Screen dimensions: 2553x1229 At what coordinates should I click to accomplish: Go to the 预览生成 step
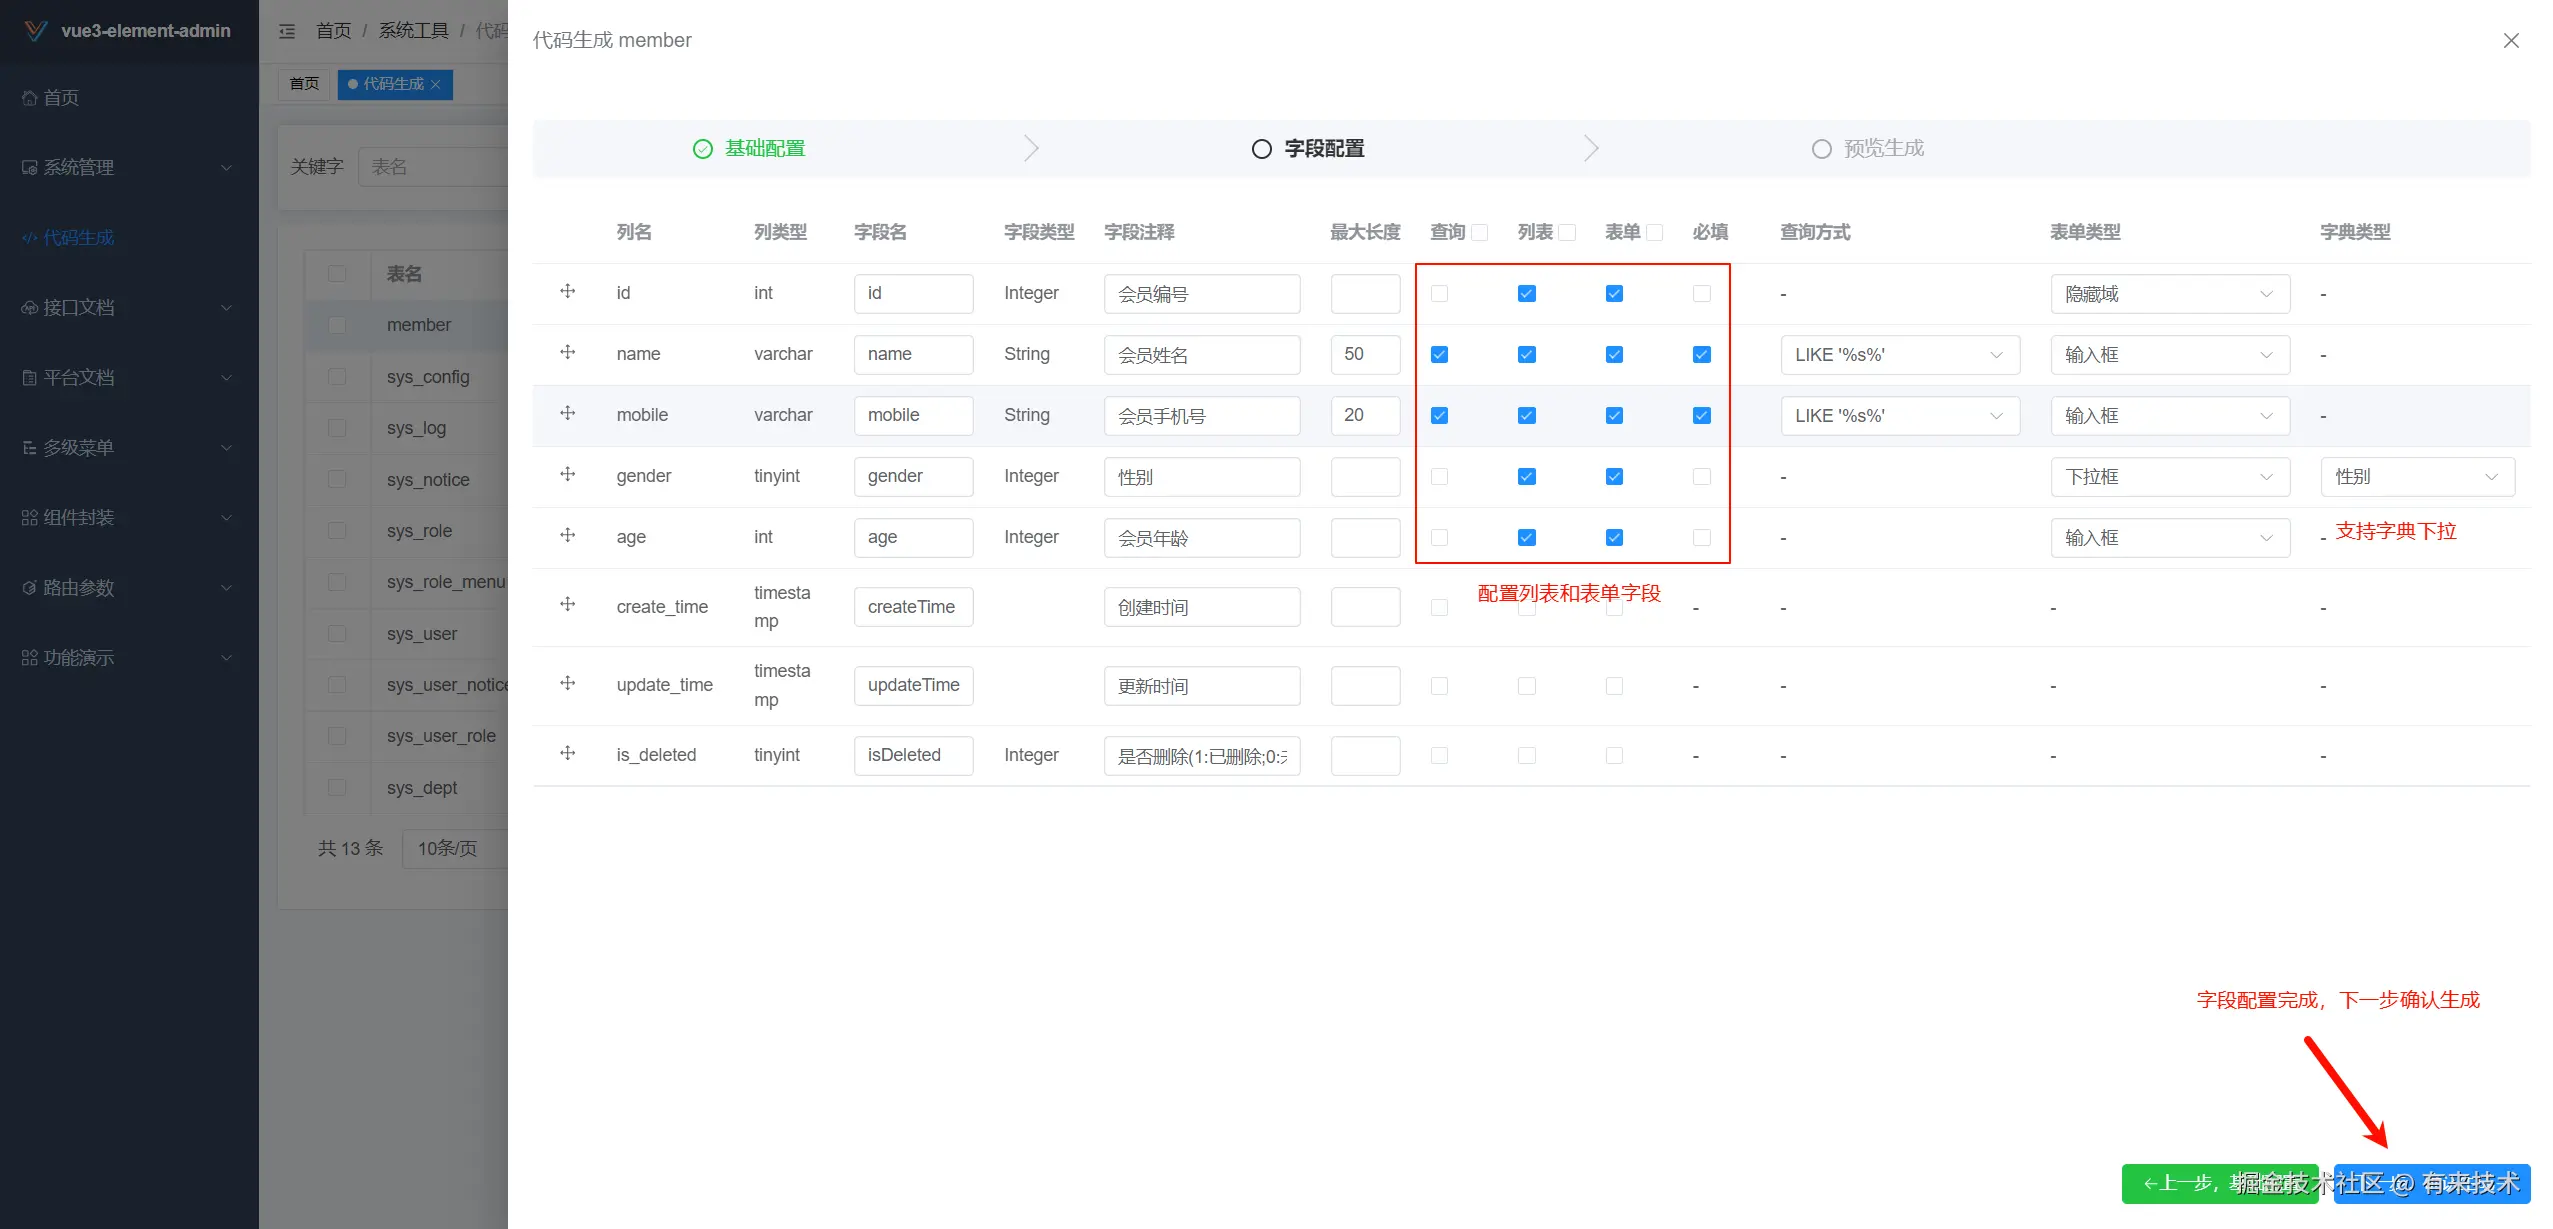pyautogui.click(x=1882, y=149)
